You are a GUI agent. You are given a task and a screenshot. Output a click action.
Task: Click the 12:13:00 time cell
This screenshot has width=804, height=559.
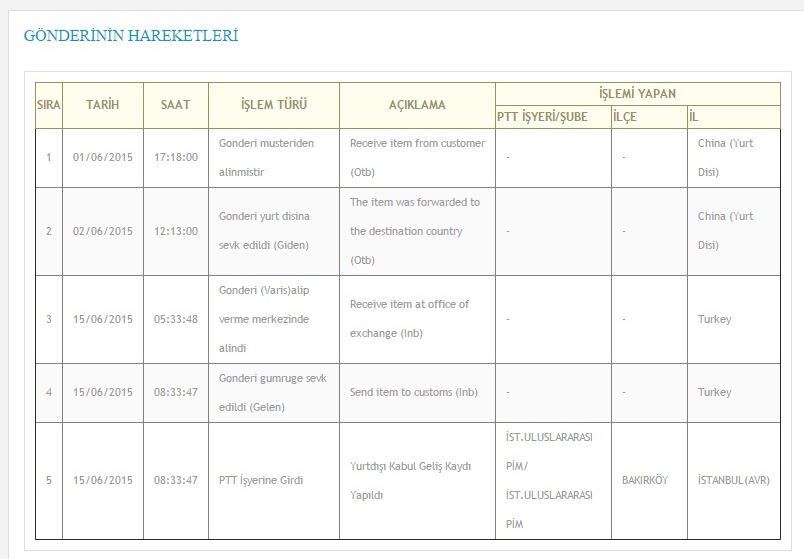176,231
